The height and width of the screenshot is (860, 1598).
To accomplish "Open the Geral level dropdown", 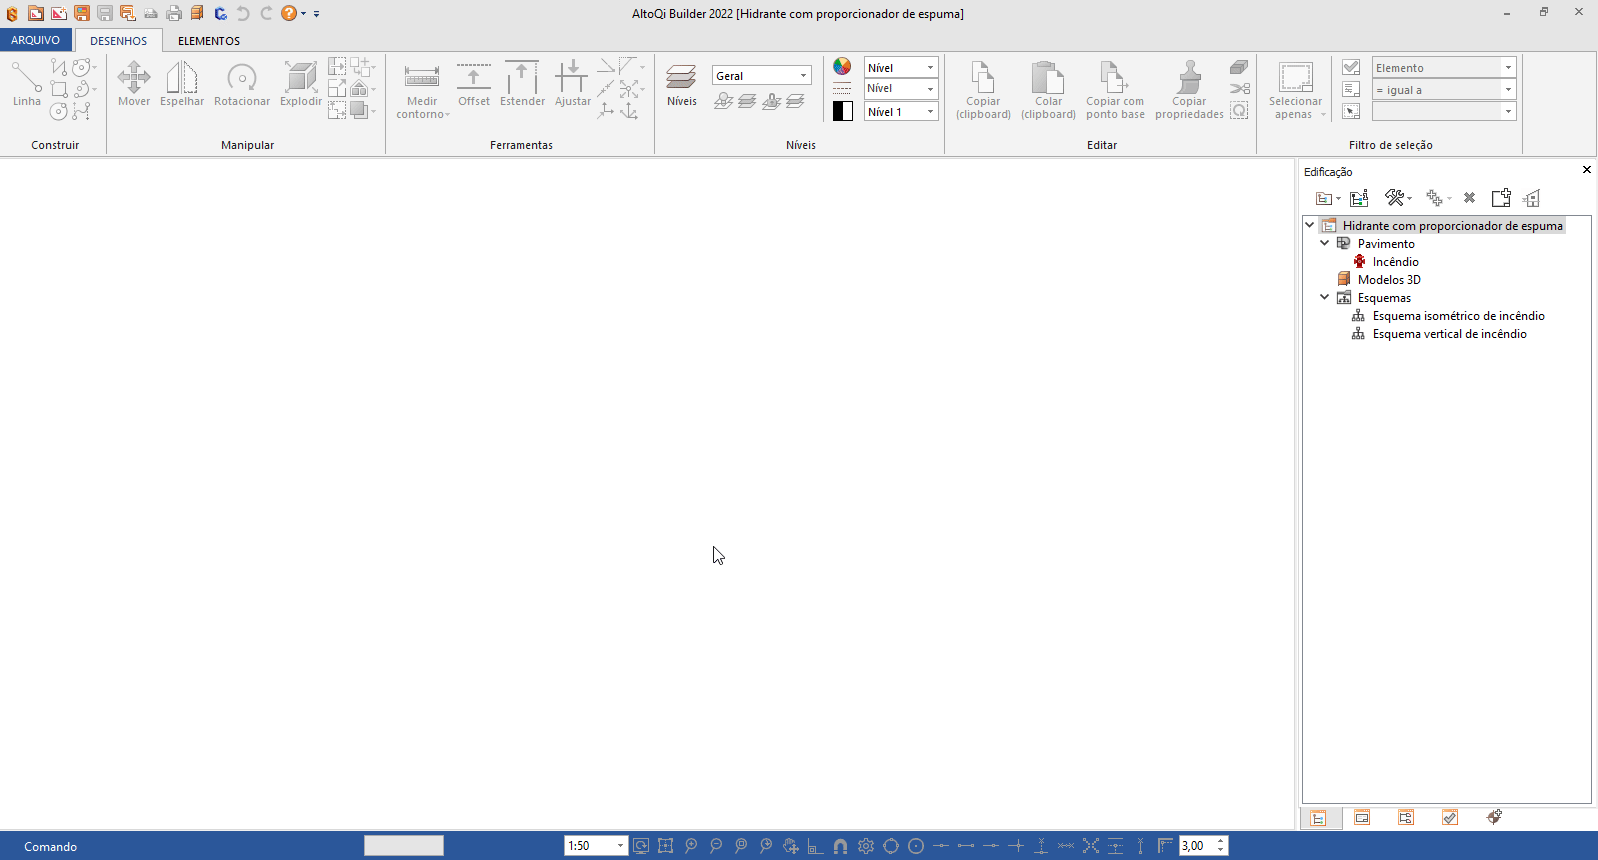I will [x=761, y=76].
